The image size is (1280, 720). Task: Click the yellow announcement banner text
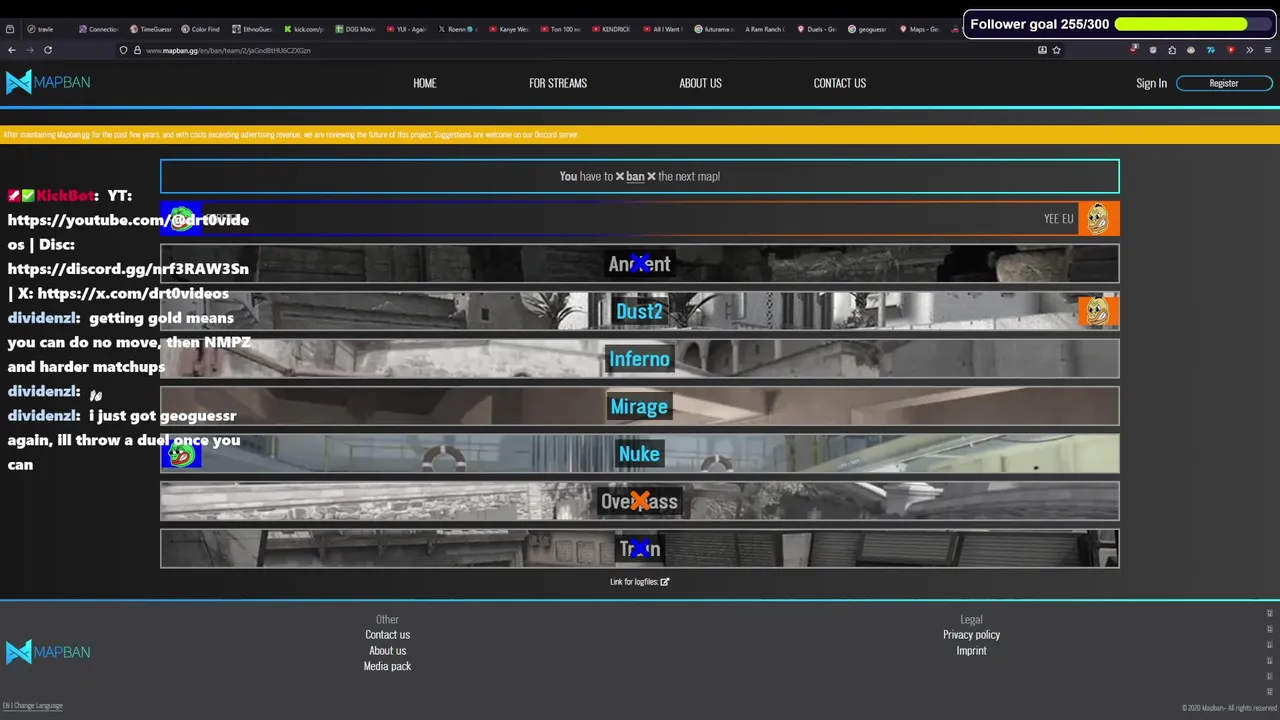point(291,134)
